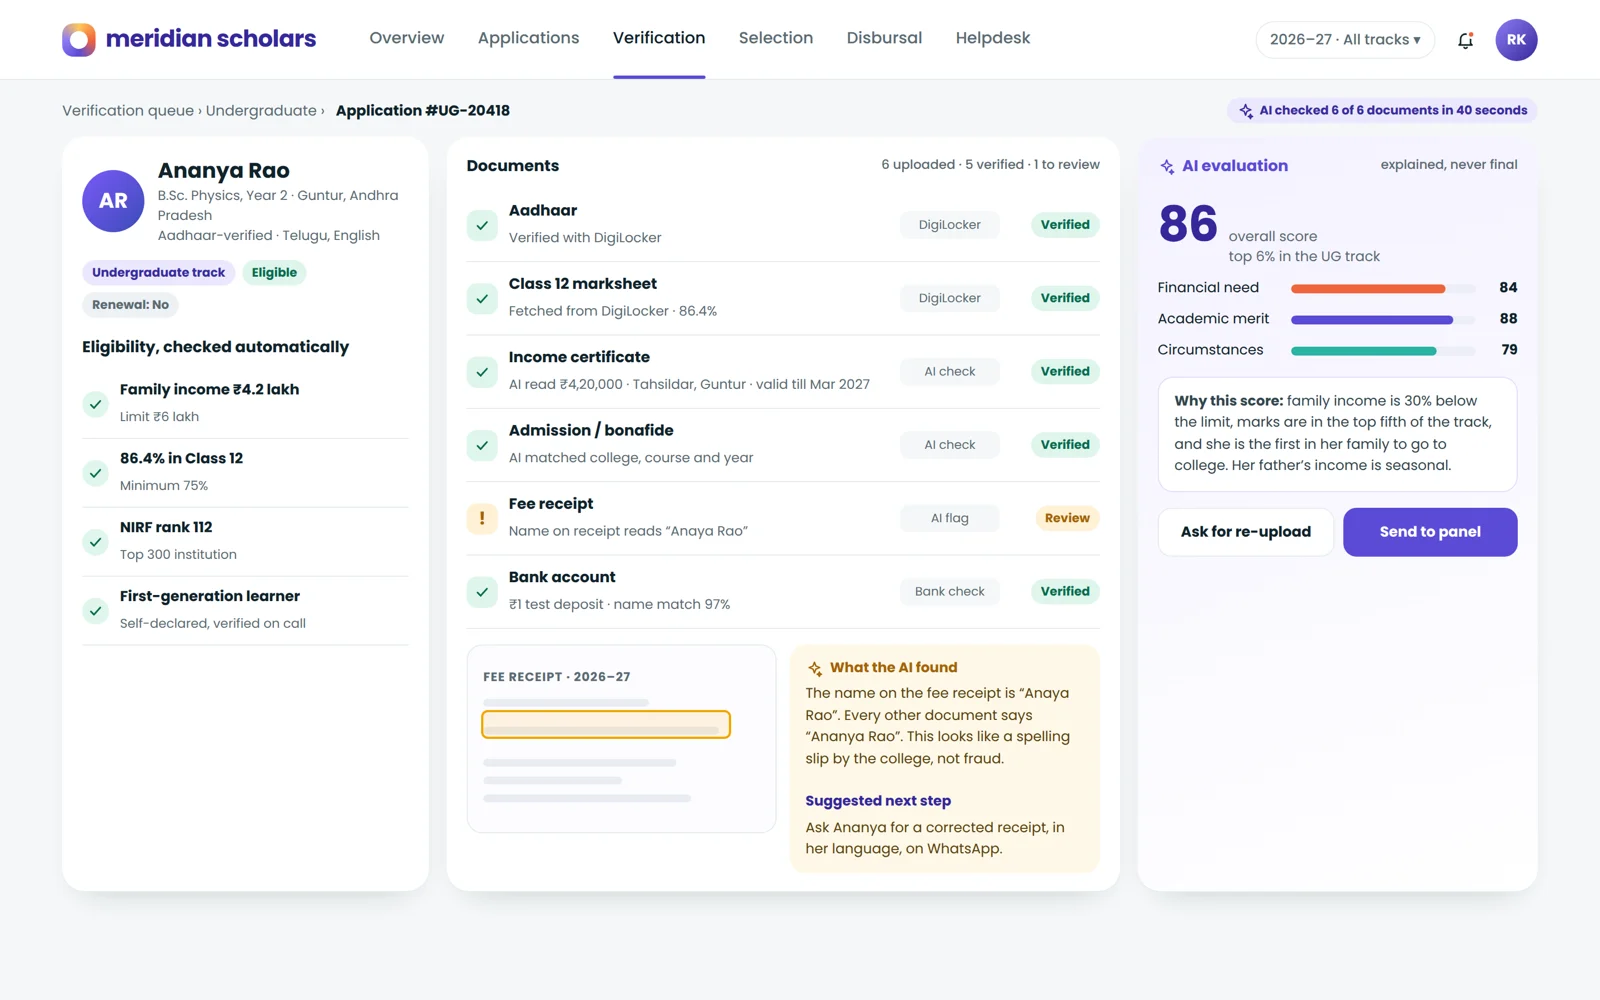
Task: Click the Eligible status tag
Action: [x=274, y=273]
